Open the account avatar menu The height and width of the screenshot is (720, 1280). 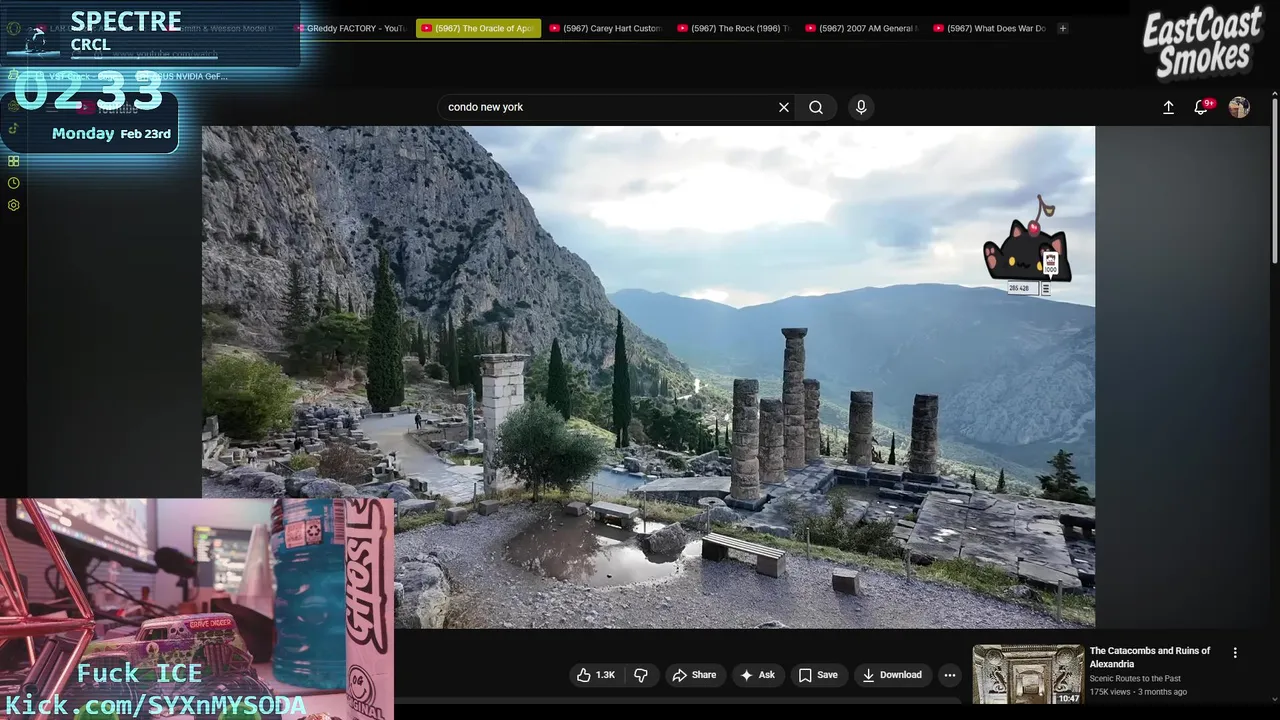pos(1239,107)
